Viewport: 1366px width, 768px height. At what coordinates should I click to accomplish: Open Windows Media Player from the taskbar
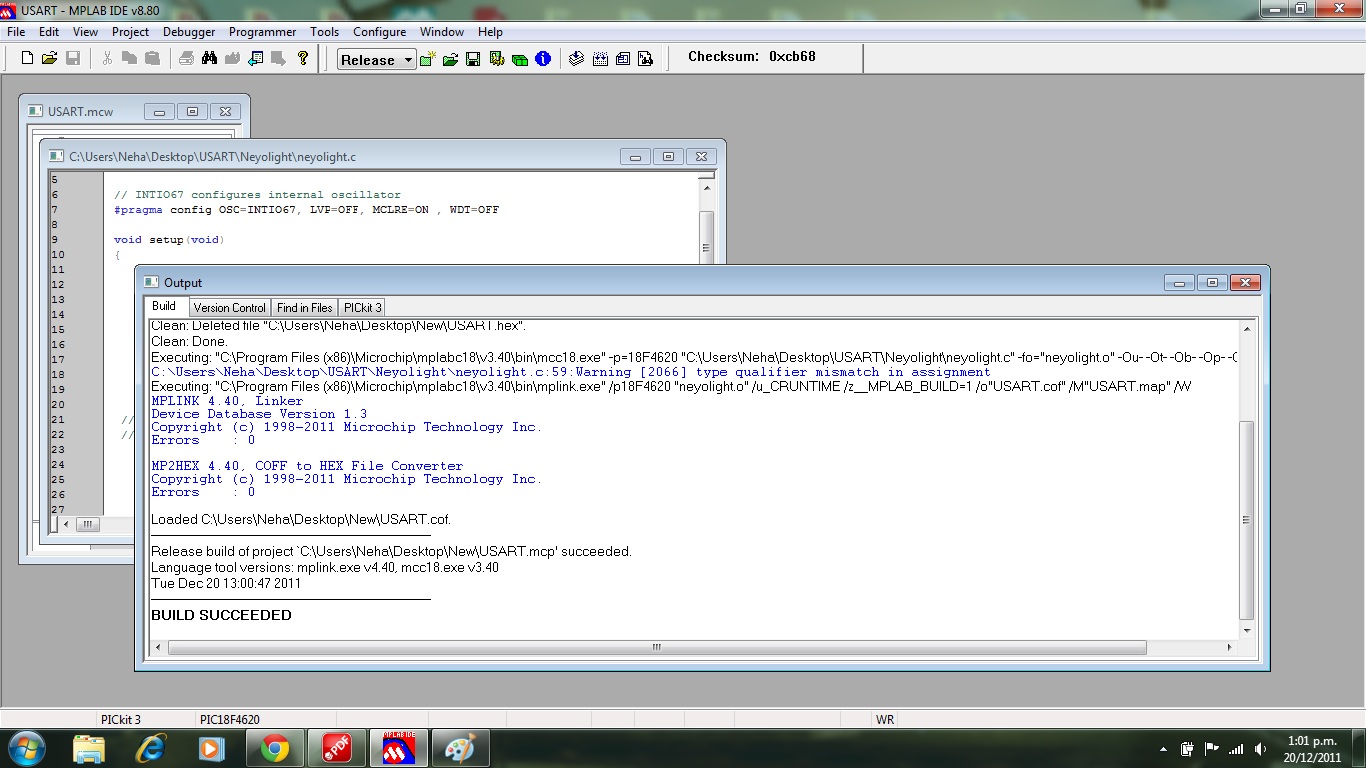[211, 748]
